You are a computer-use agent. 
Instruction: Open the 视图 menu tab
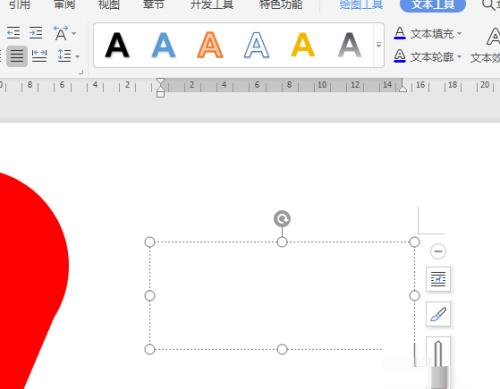[x=109, y=5]
